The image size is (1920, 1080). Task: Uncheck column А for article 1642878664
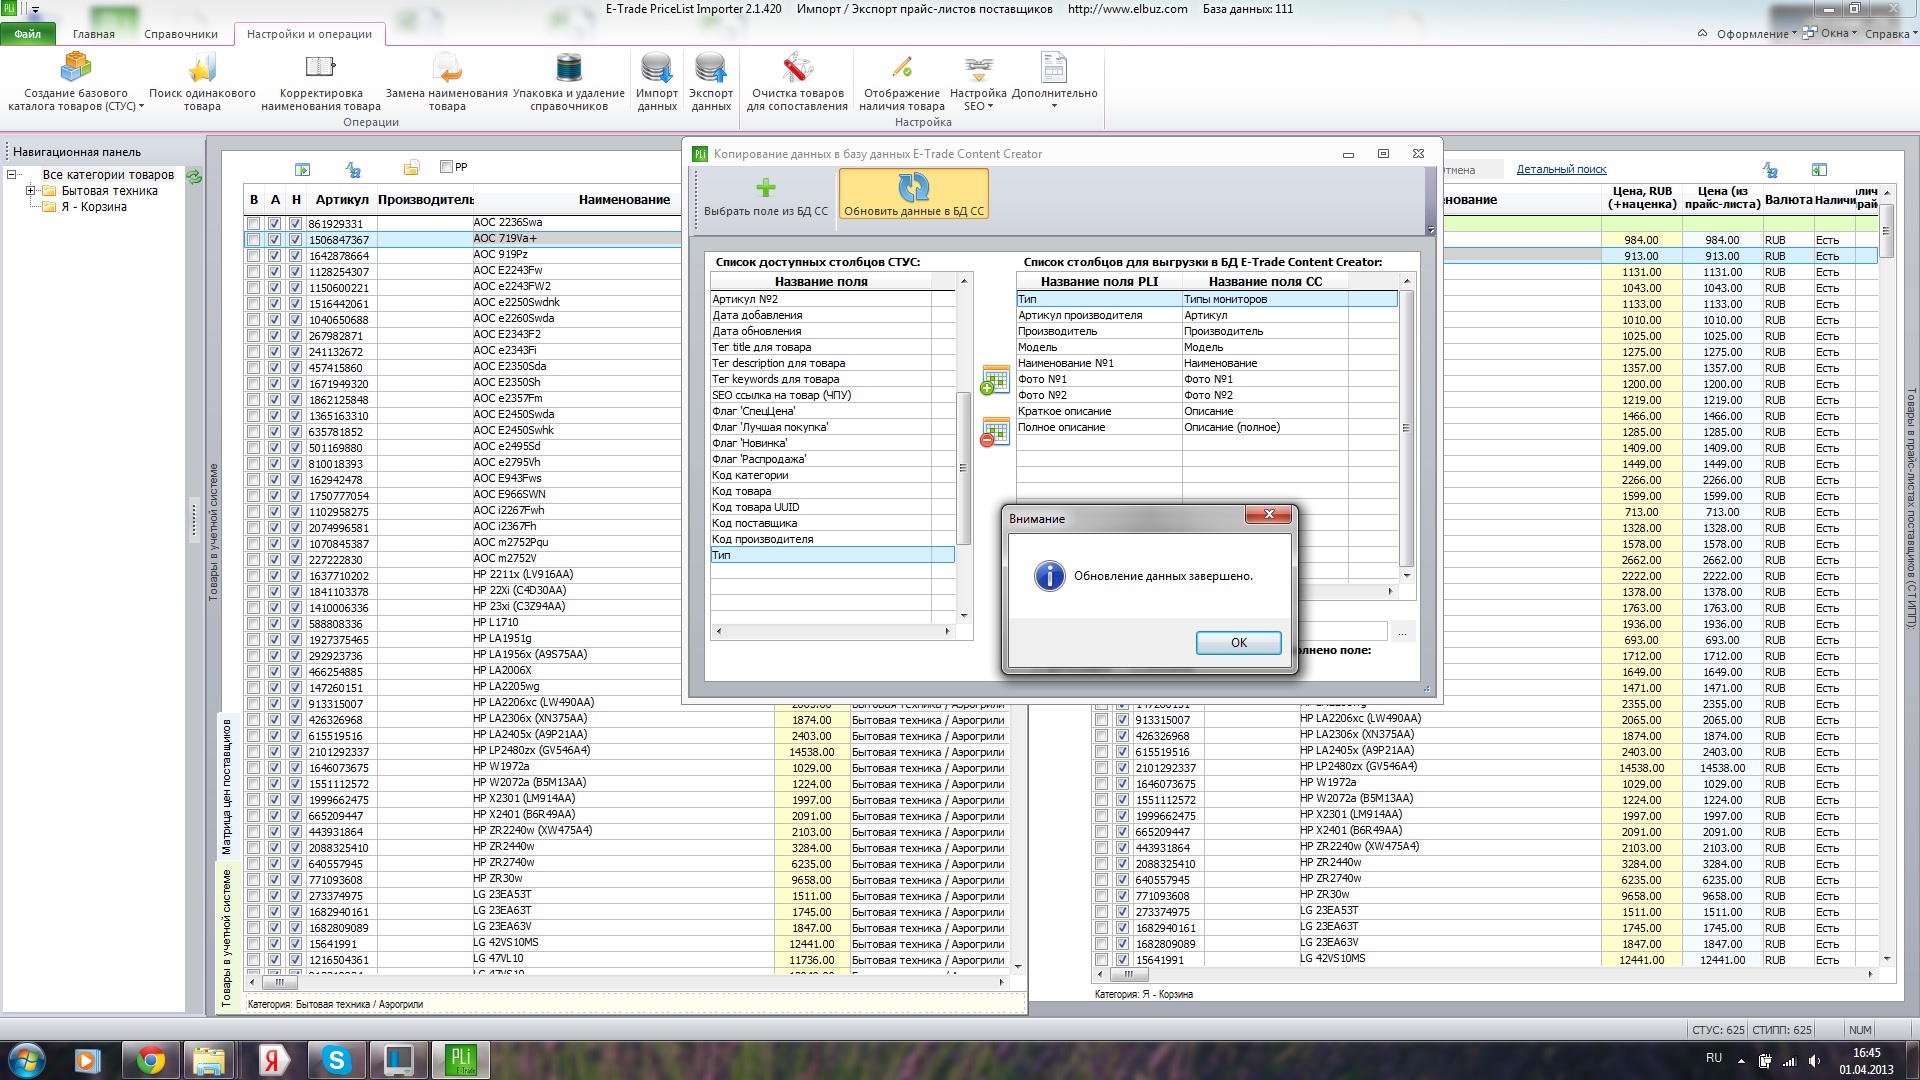tap(275, 256)
